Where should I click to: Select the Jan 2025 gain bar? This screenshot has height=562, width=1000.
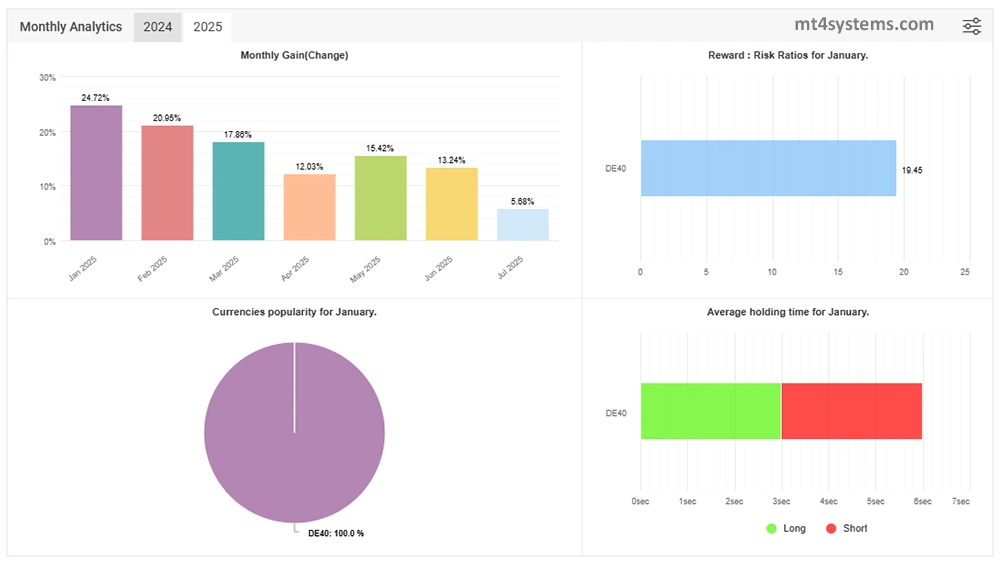tap(96, 173)
